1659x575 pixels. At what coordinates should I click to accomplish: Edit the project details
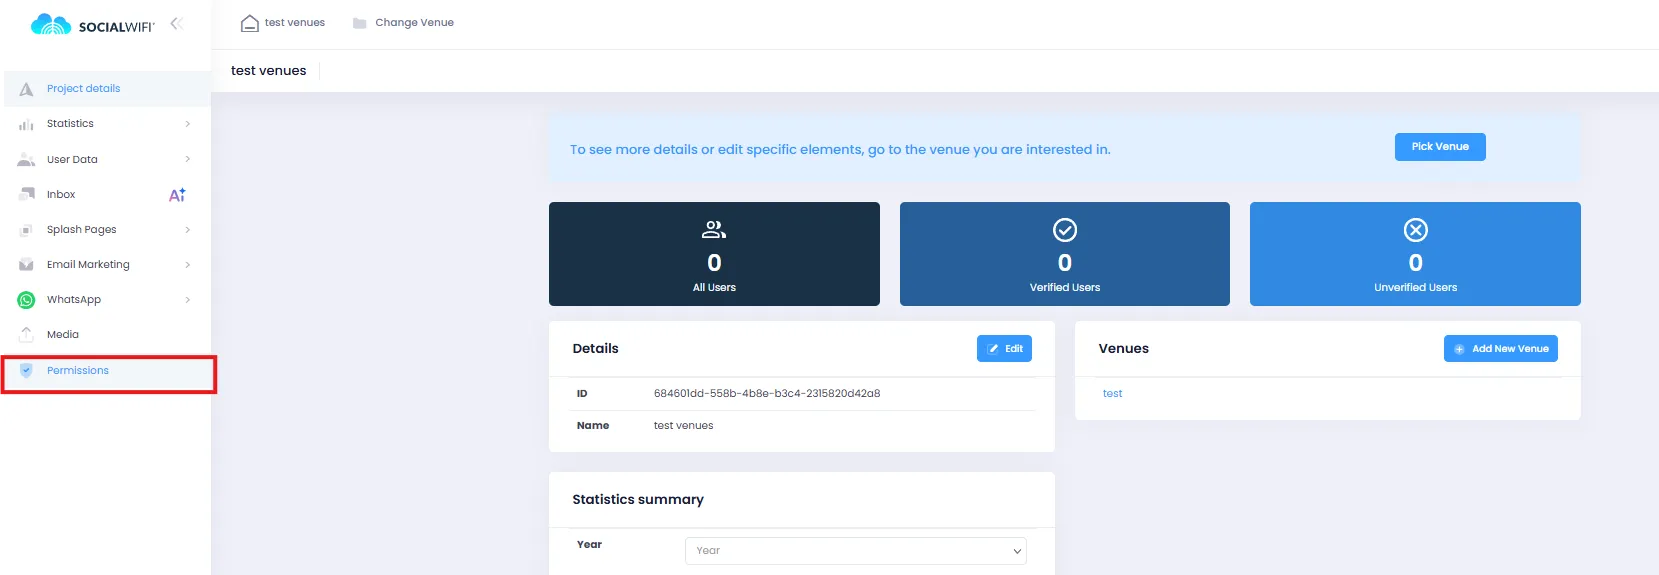click(1004, 349)
